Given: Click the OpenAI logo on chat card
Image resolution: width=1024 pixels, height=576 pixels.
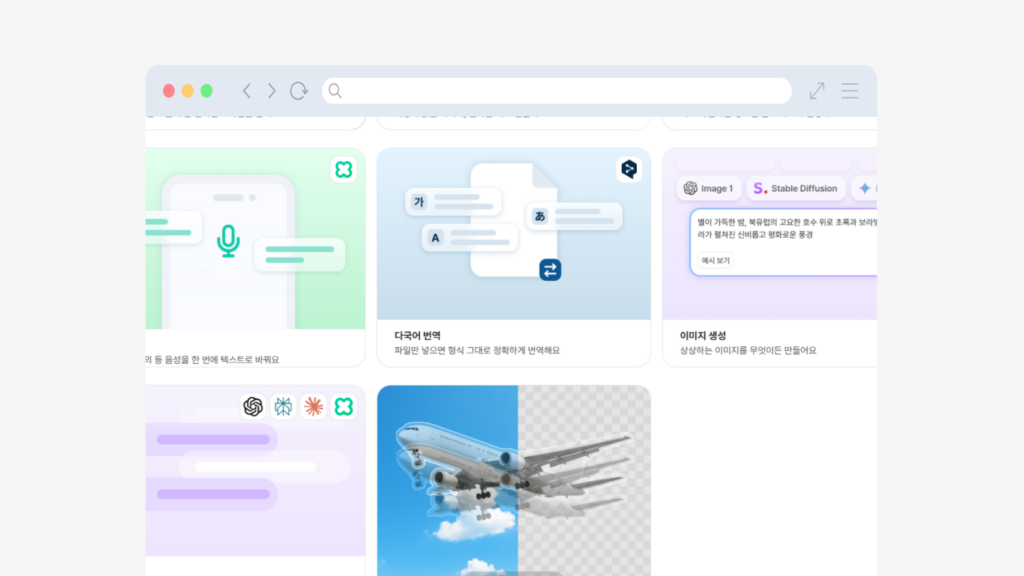Looking at the screenshot, I should (x=253, y=406).
